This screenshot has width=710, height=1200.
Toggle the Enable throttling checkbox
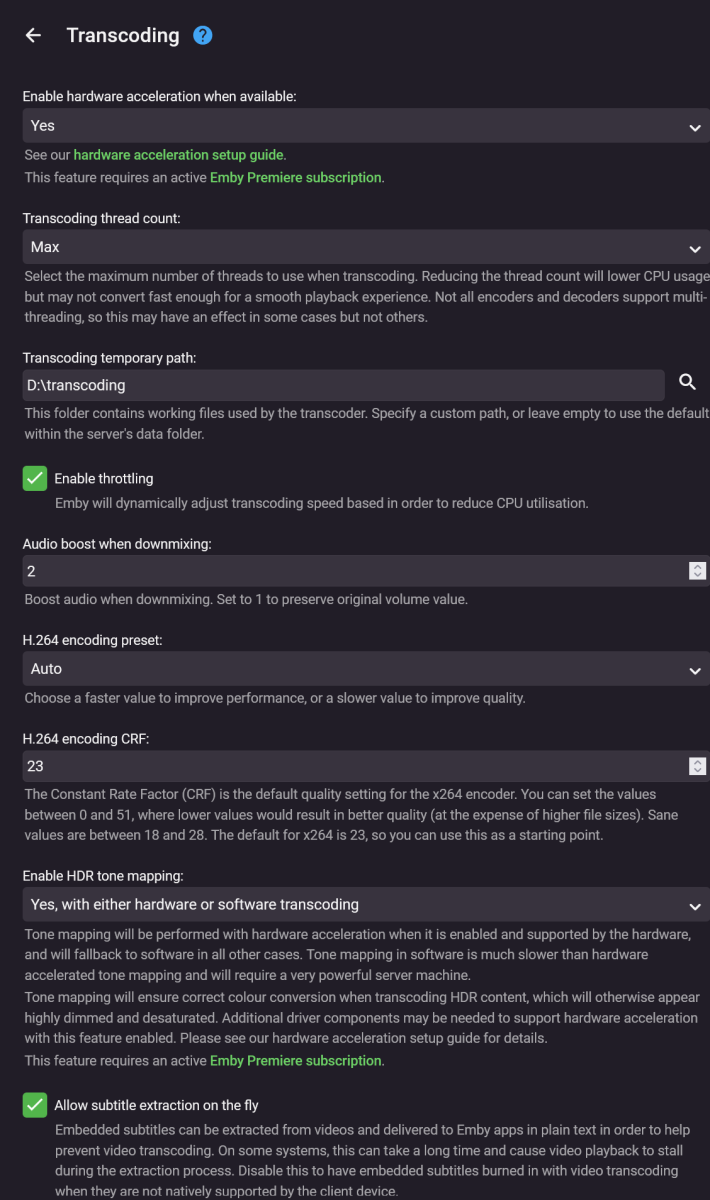click(35, 478)
